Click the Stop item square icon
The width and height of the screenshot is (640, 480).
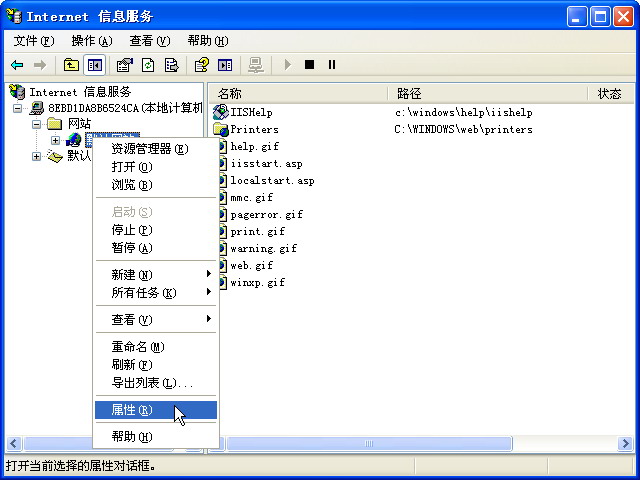pos(309,64)
